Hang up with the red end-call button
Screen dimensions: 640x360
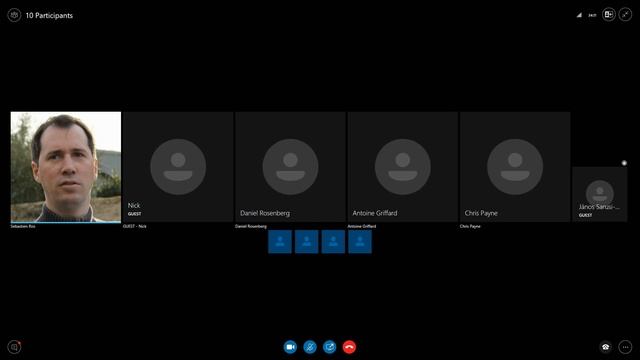point(349,347)
